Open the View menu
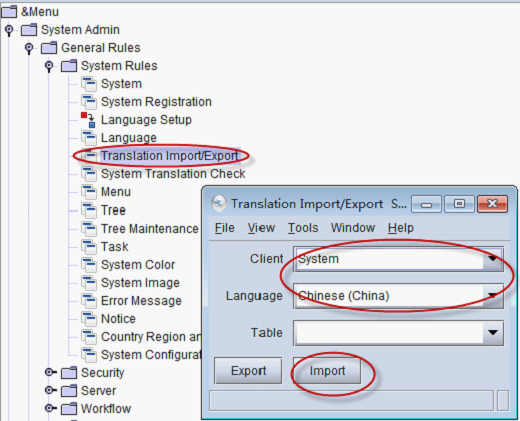Image resolution: width=520 pixels, height=421 pixels. tap(261, 228)
